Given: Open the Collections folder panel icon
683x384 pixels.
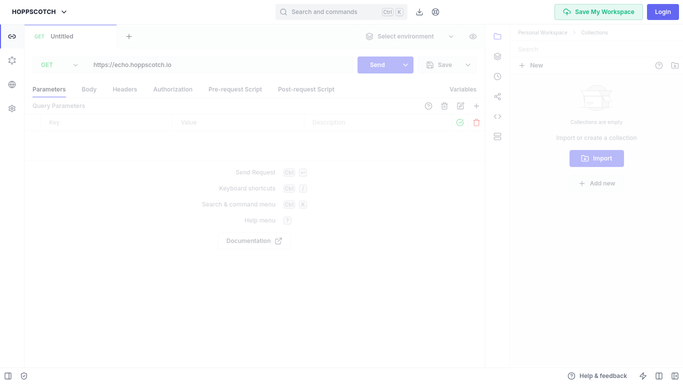Looking at the screenshot, I should tap(497, 37).
